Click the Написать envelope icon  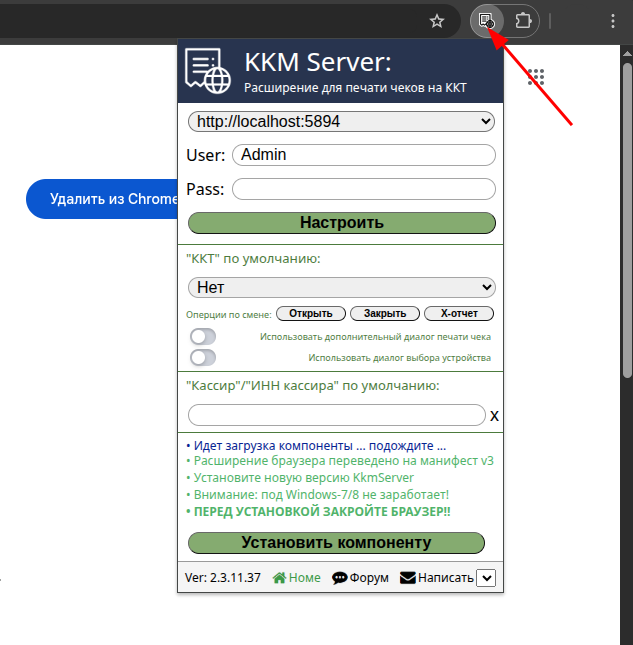coord(408,578)
